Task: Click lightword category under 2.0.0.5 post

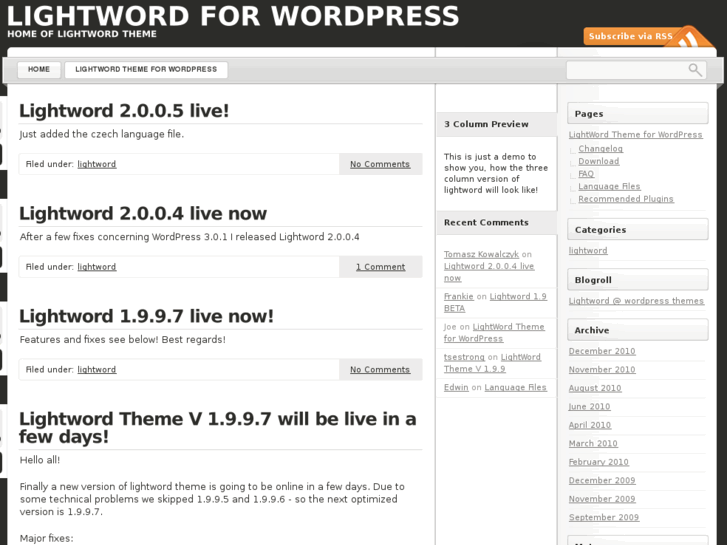Action: 96,164
